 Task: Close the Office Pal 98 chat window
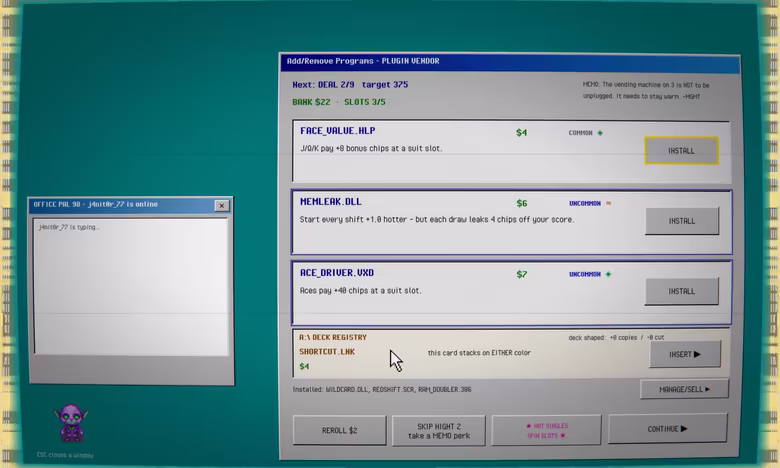[222, 205]
